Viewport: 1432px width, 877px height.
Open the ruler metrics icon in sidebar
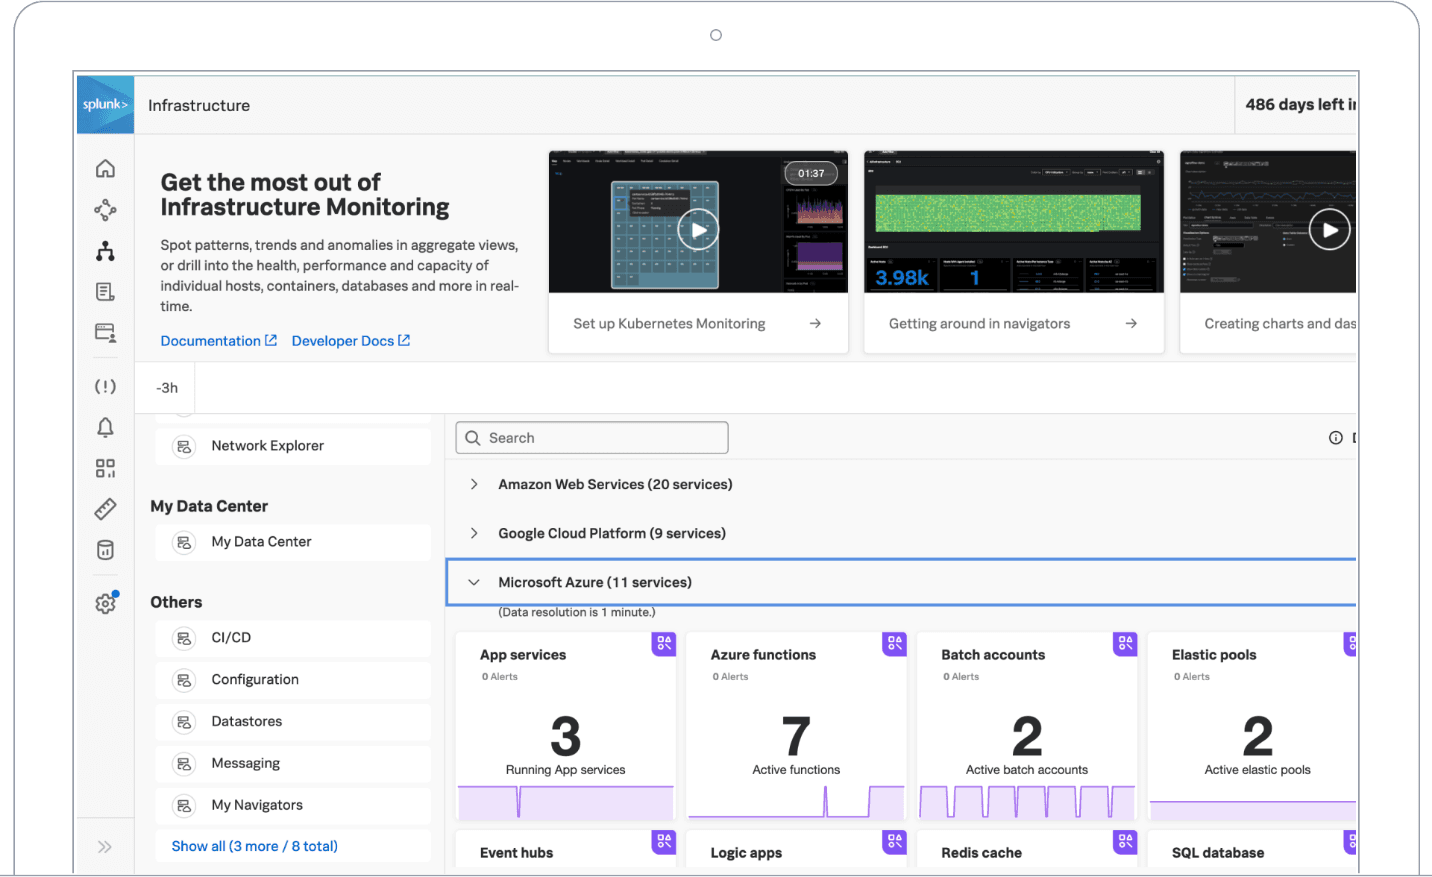105,509
